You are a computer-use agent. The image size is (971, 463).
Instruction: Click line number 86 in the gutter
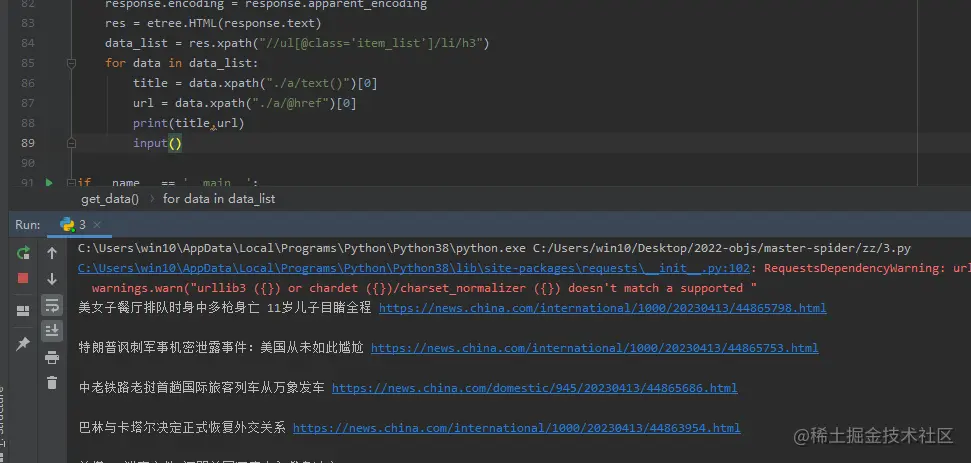click(x=27, y=83)
